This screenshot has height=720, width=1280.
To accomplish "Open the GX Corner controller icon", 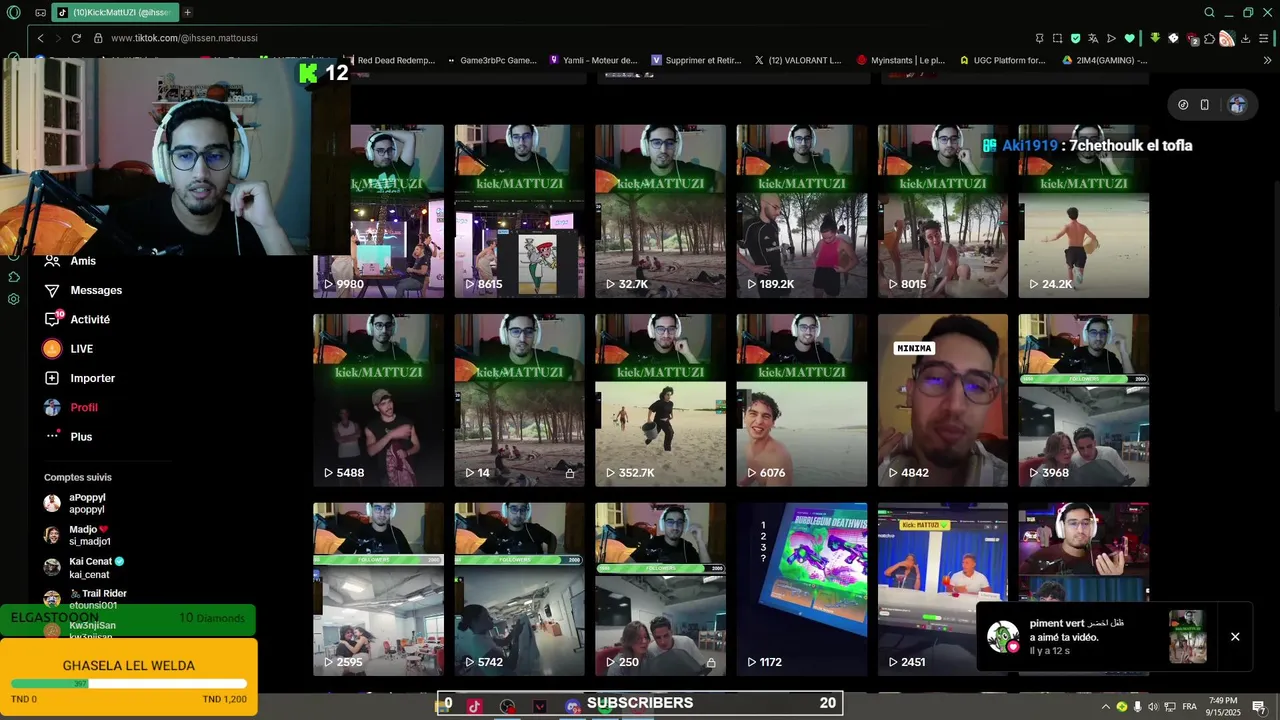I will coord(40,13).
